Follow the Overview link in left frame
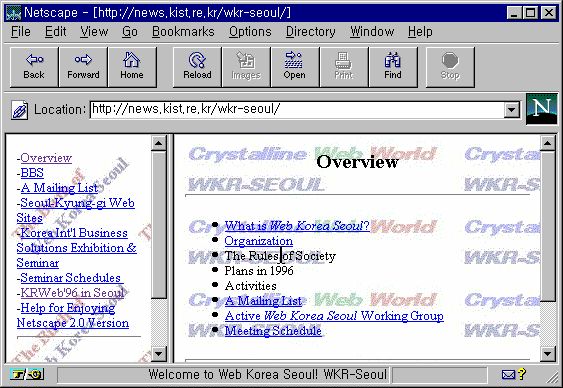This screenshot has width=563, height=388. click(x=46, y=158)
